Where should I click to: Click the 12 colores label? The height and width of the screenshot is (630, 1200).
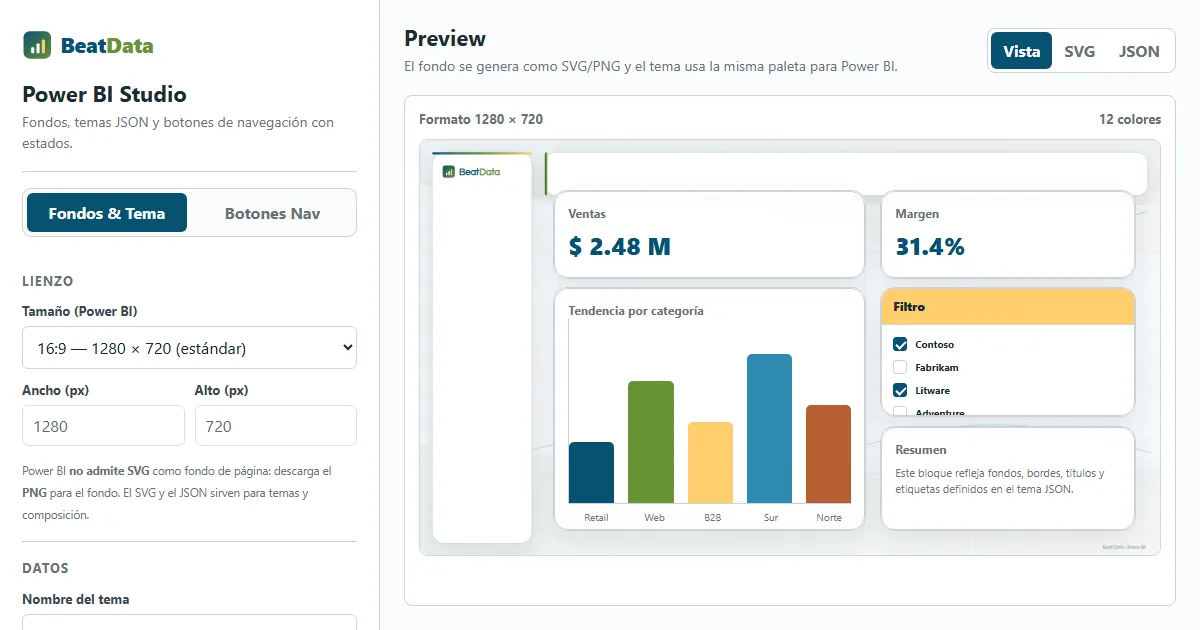(x=1130, y=119)
